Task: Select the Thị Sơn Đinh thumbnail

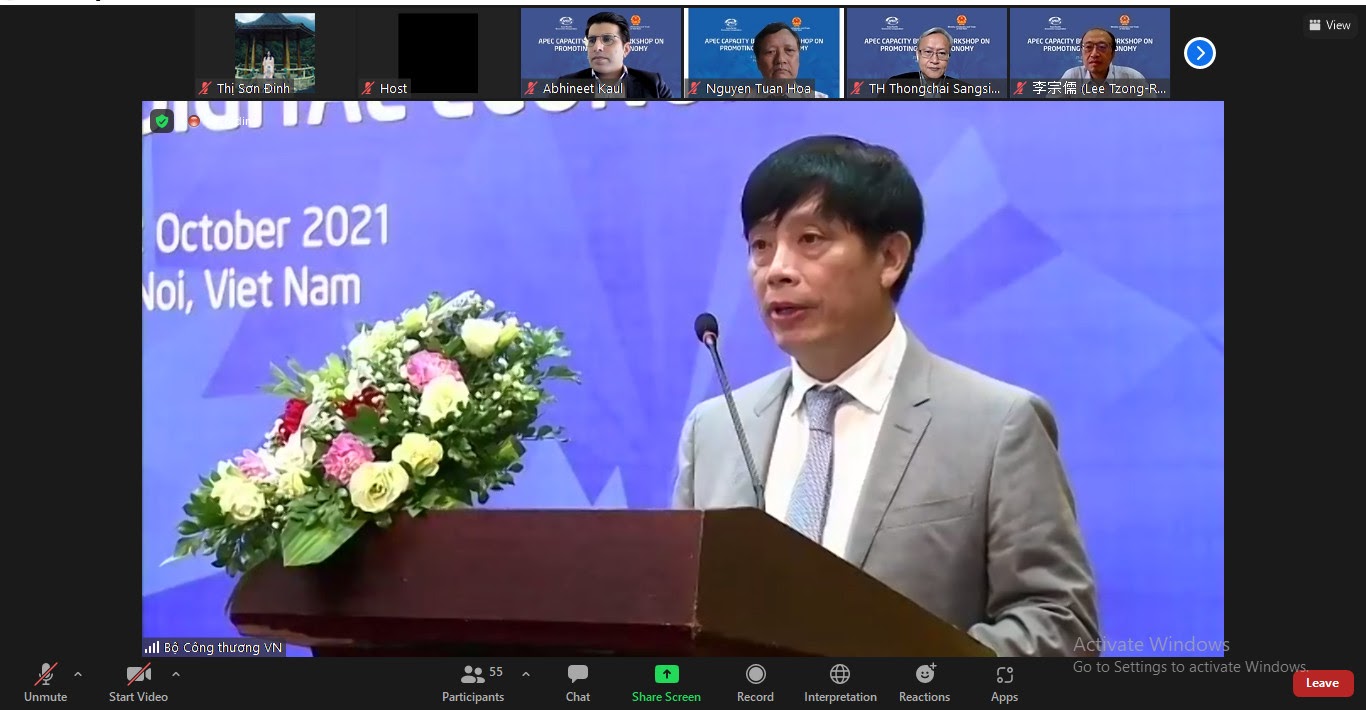Action: coord(274,52)
